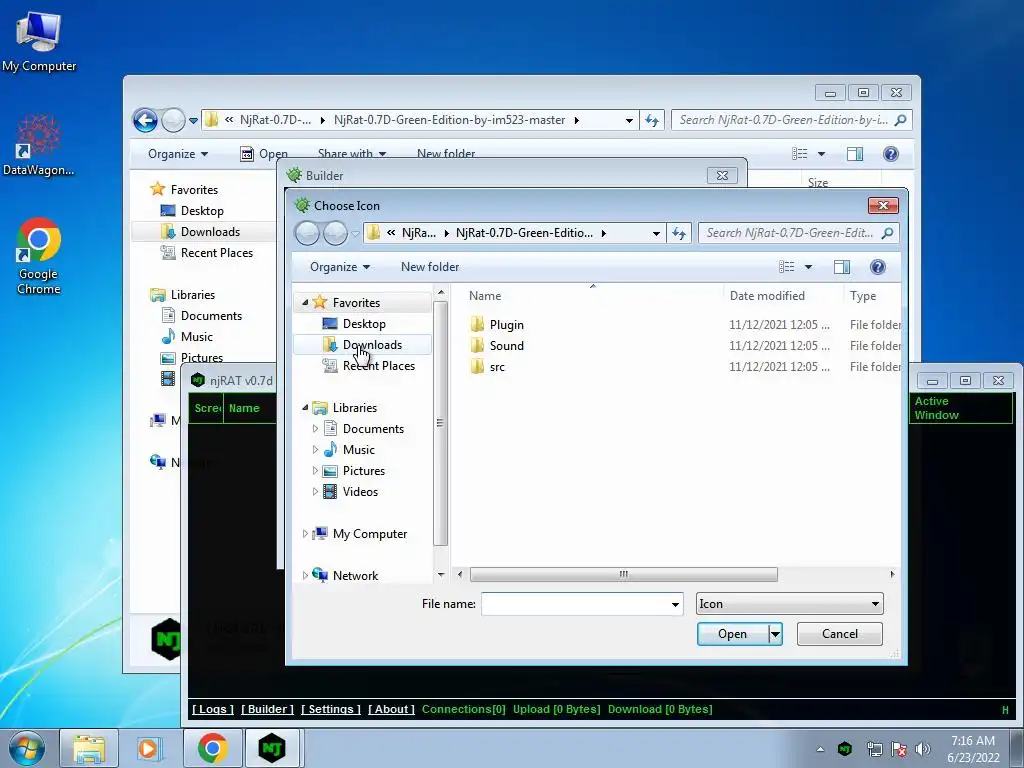Select the src folder
This screenshot has height=768, width=1024.
click(x=497, y=367)
